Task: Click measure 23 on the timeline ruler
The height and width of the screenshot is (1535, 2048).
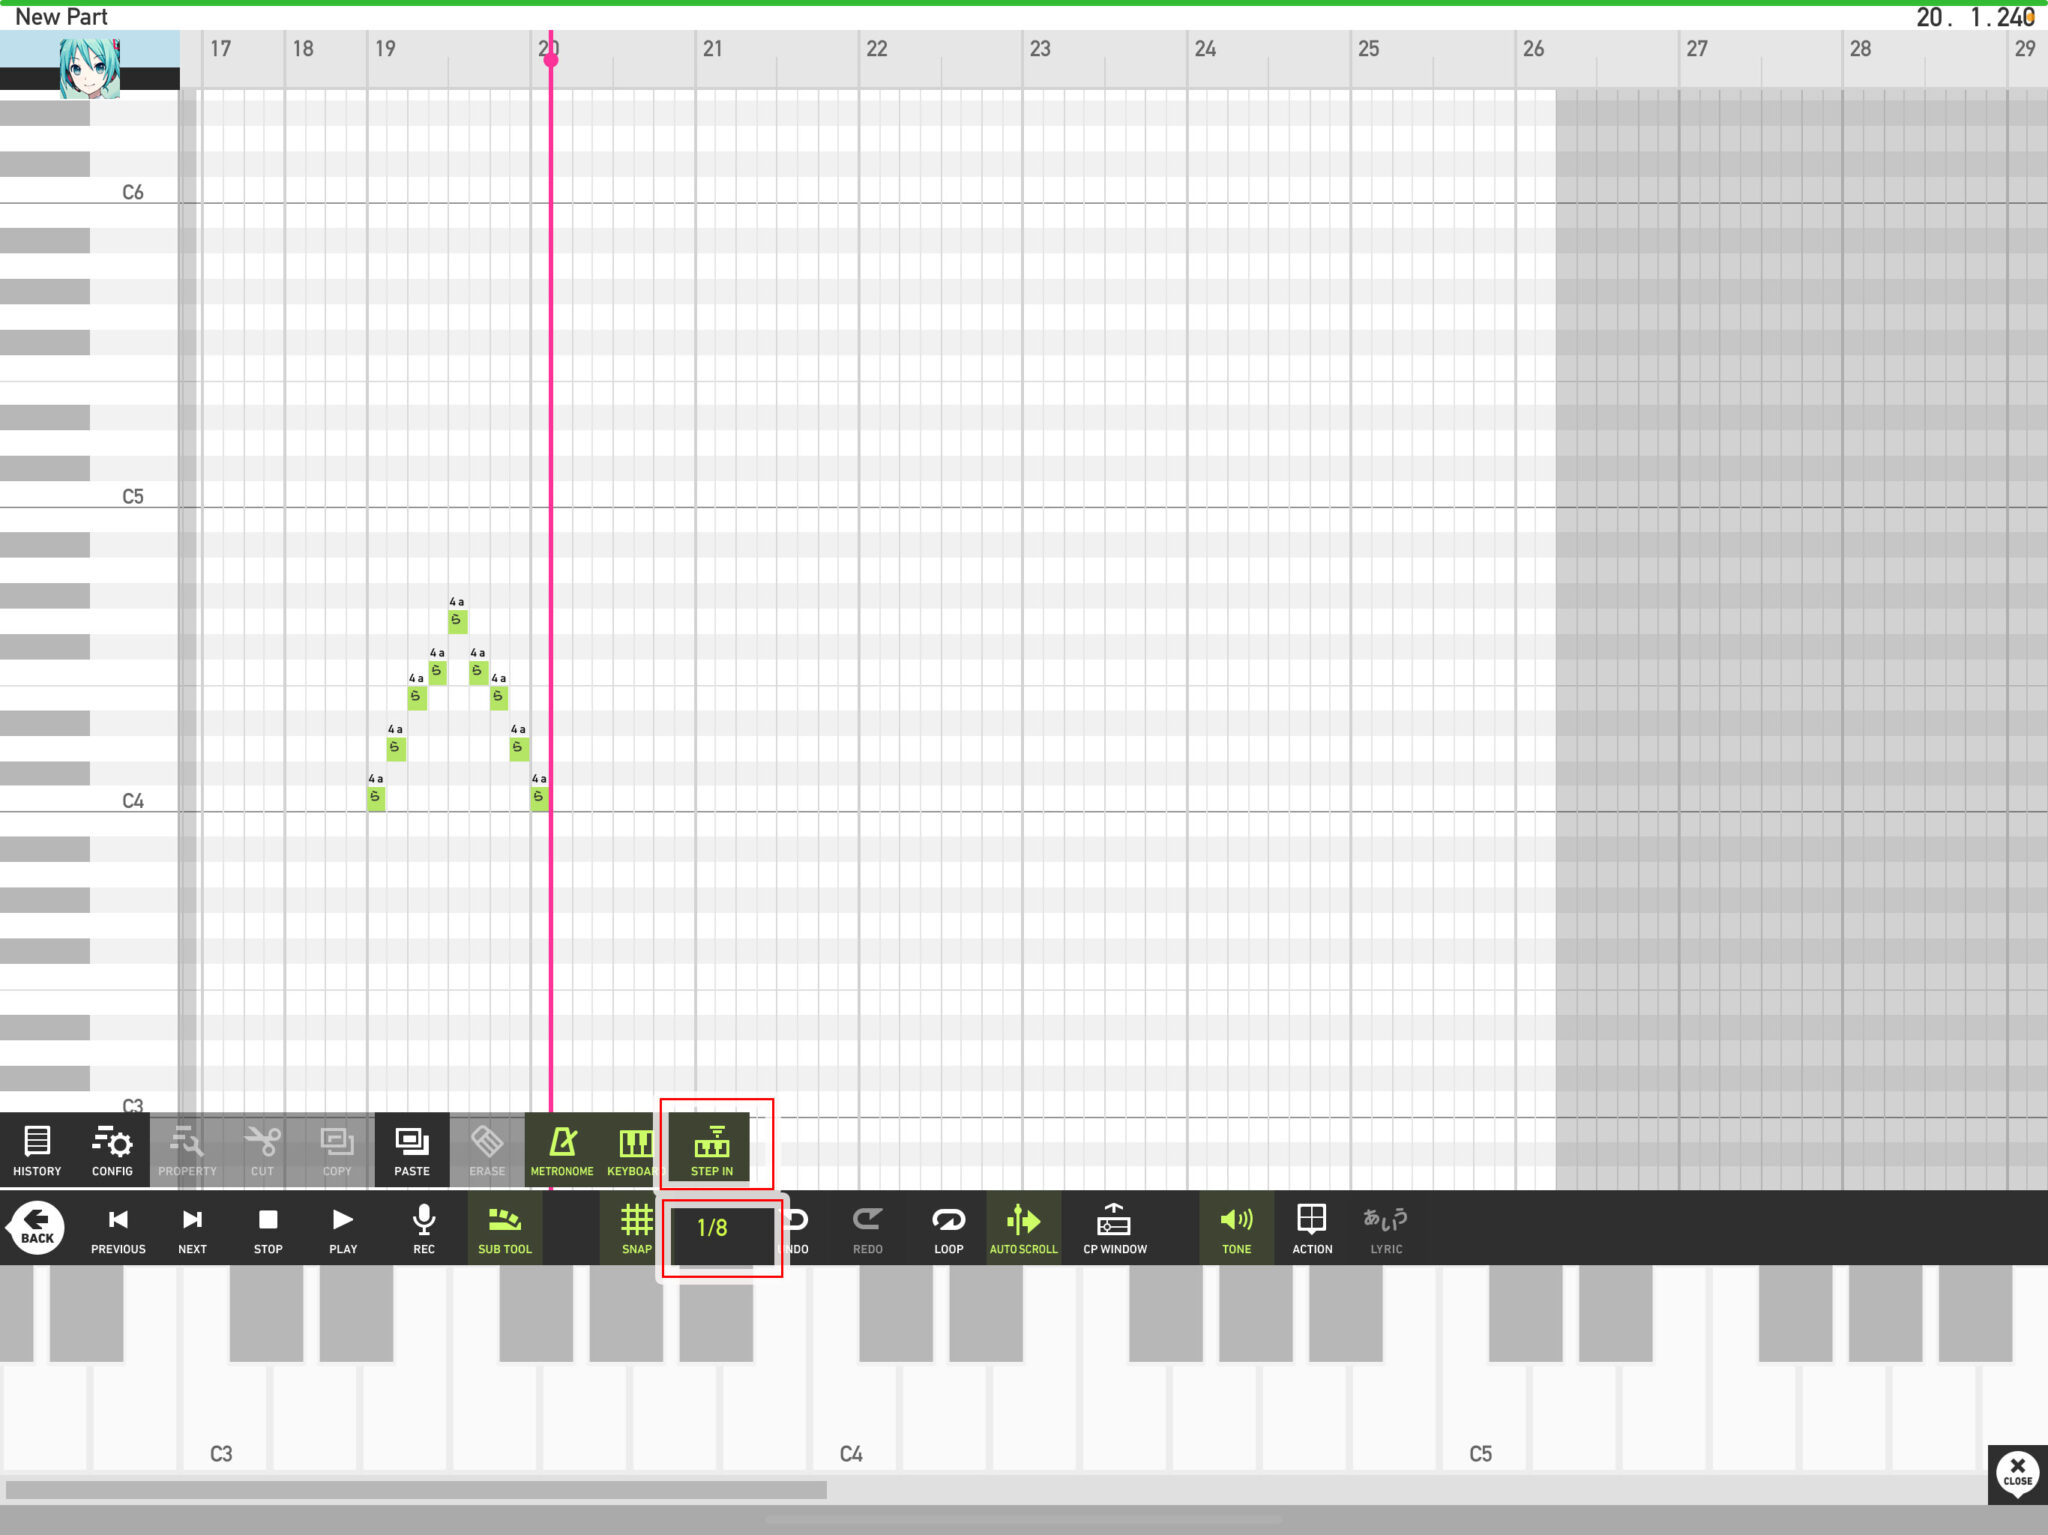Action: [1040, 49]
